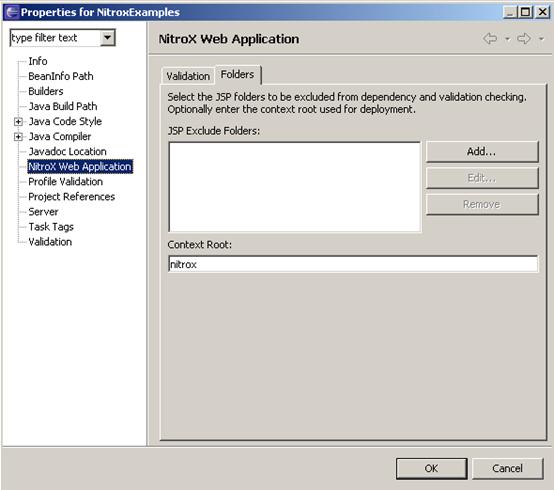The height and width of the screenshot is (490, 554).
Task: Expand the Java Compiler node
Action: (x=18, y=137)
